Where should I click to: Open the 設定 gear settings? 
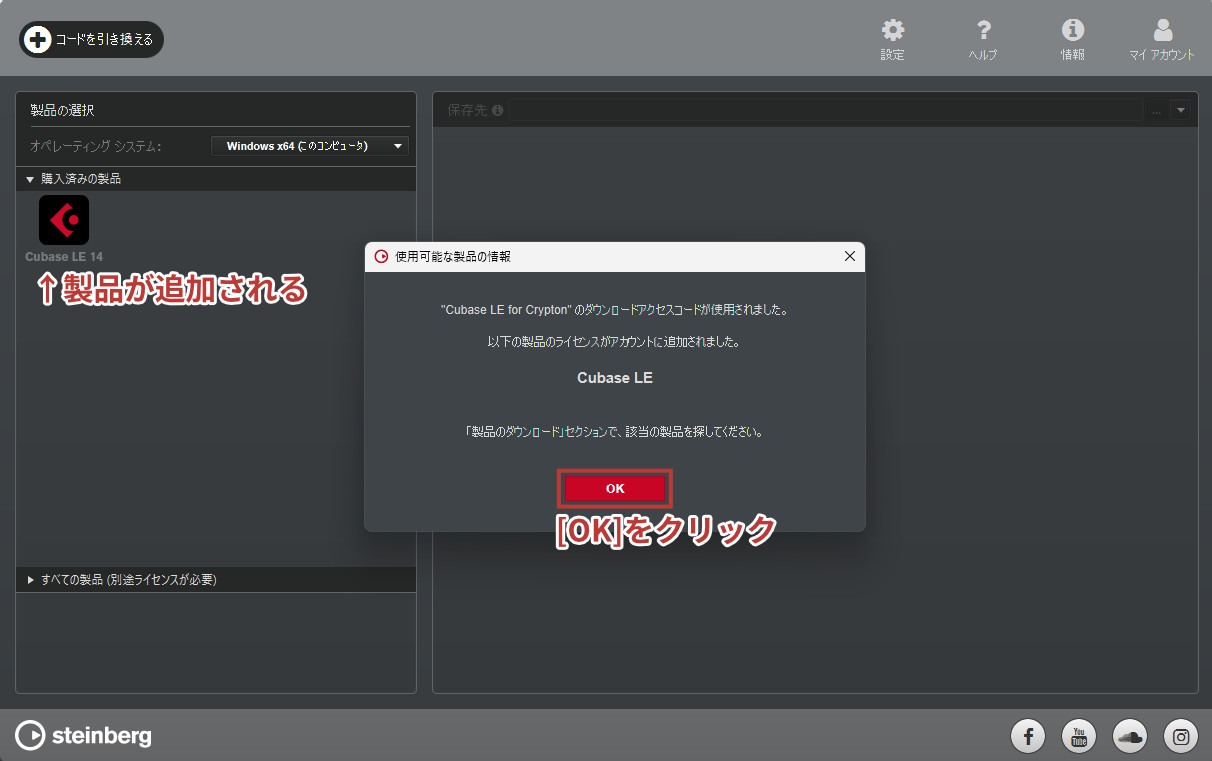(892, 39)
